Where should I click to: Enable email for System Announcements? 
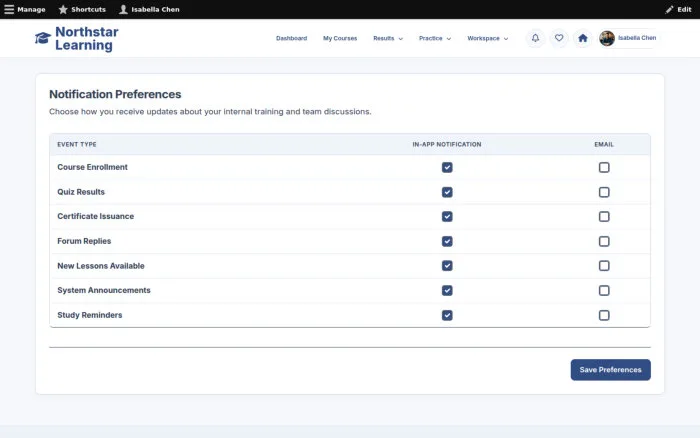[604, 290]
